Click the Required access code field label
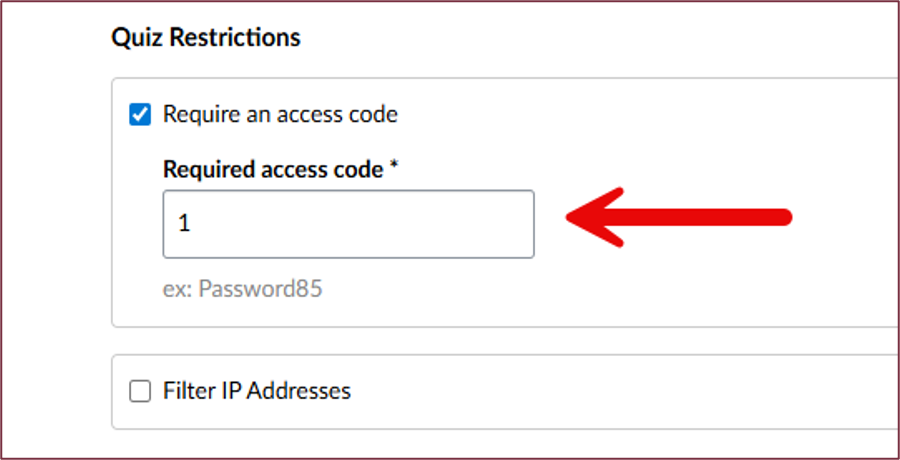The height and width of the screenshot is (460, 900). [x=273, y=170]
